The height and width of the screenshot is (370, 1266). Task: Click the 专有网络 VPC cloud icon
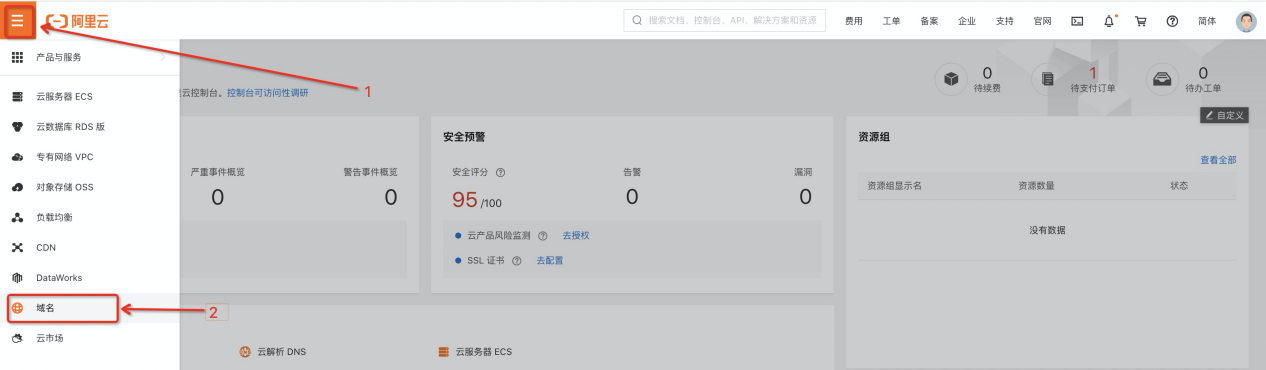click(x=17, y=157)
